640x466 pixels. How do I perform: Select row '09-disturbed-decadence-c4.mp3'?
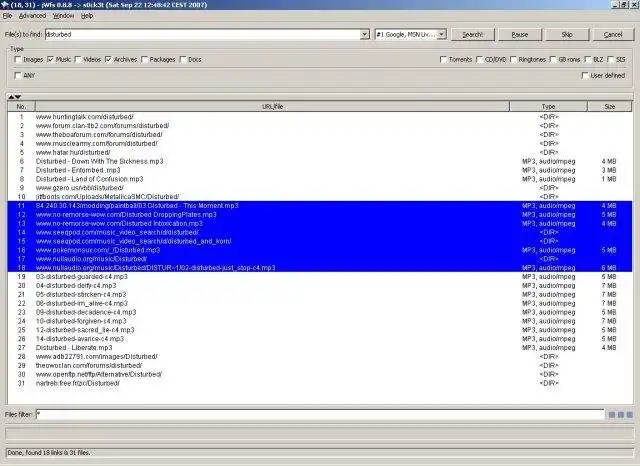pyautogui.click(x=320, y=312)
